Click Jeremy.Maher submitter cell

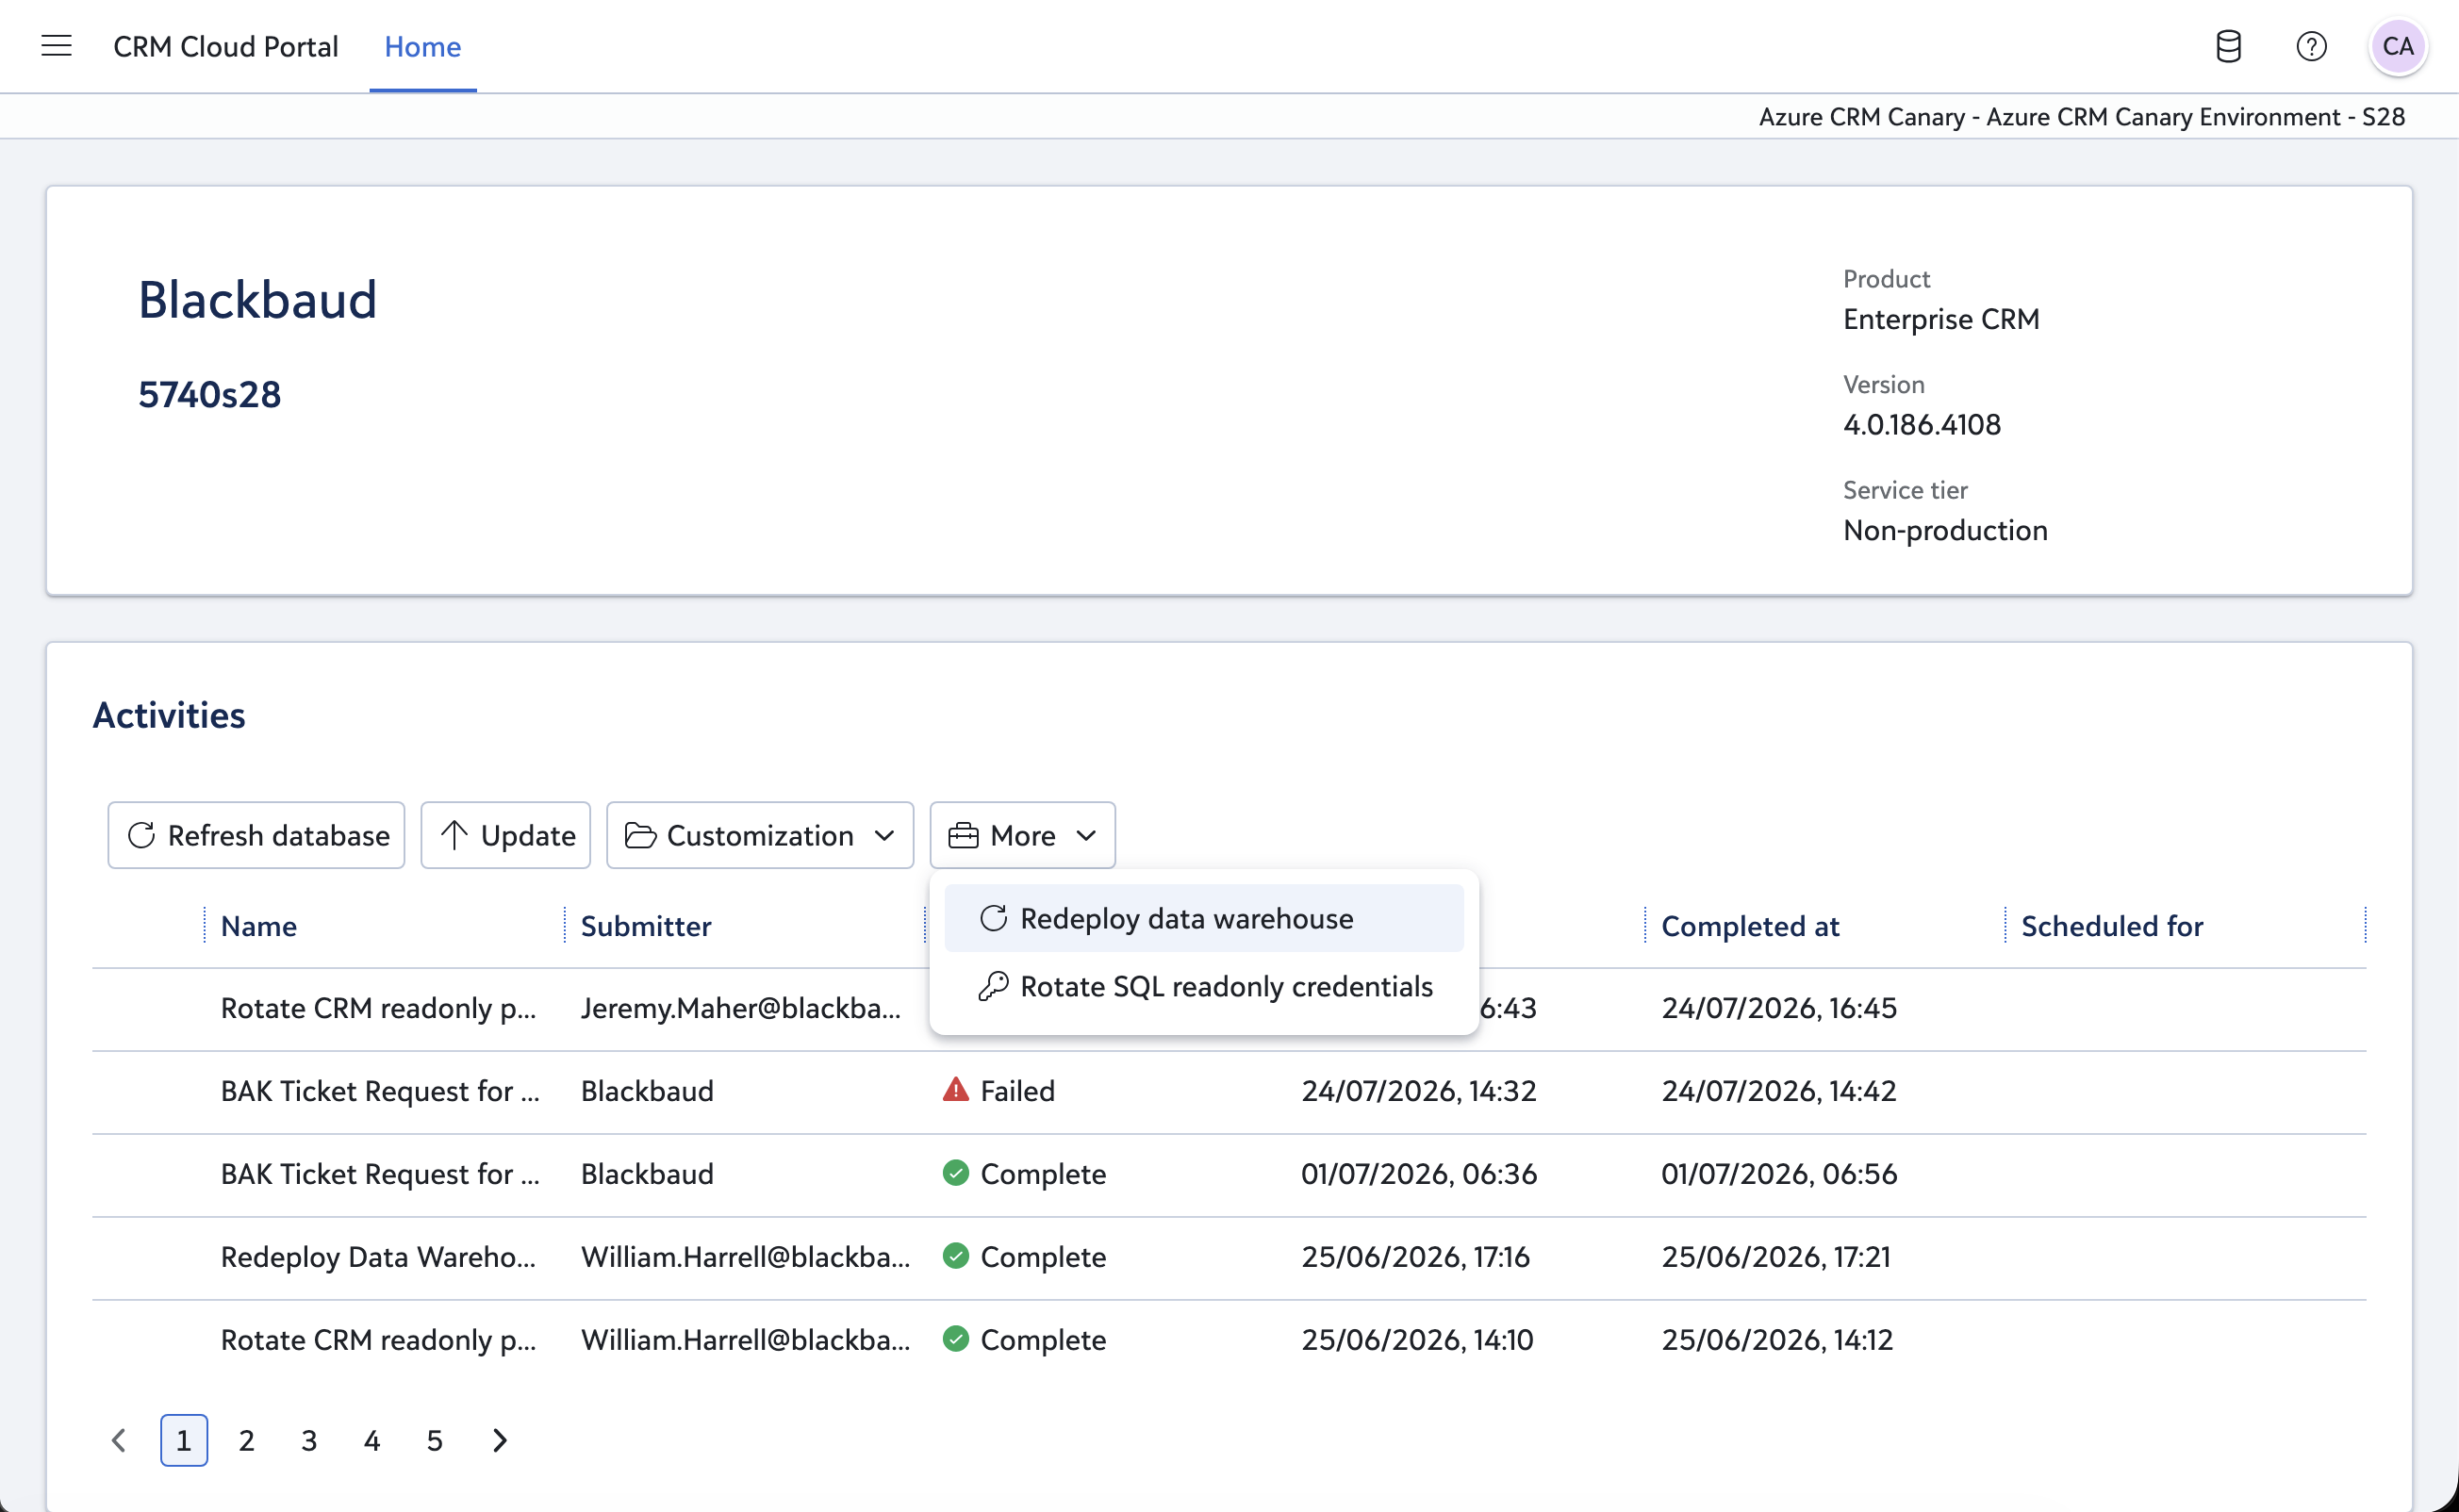point(741,1008)
